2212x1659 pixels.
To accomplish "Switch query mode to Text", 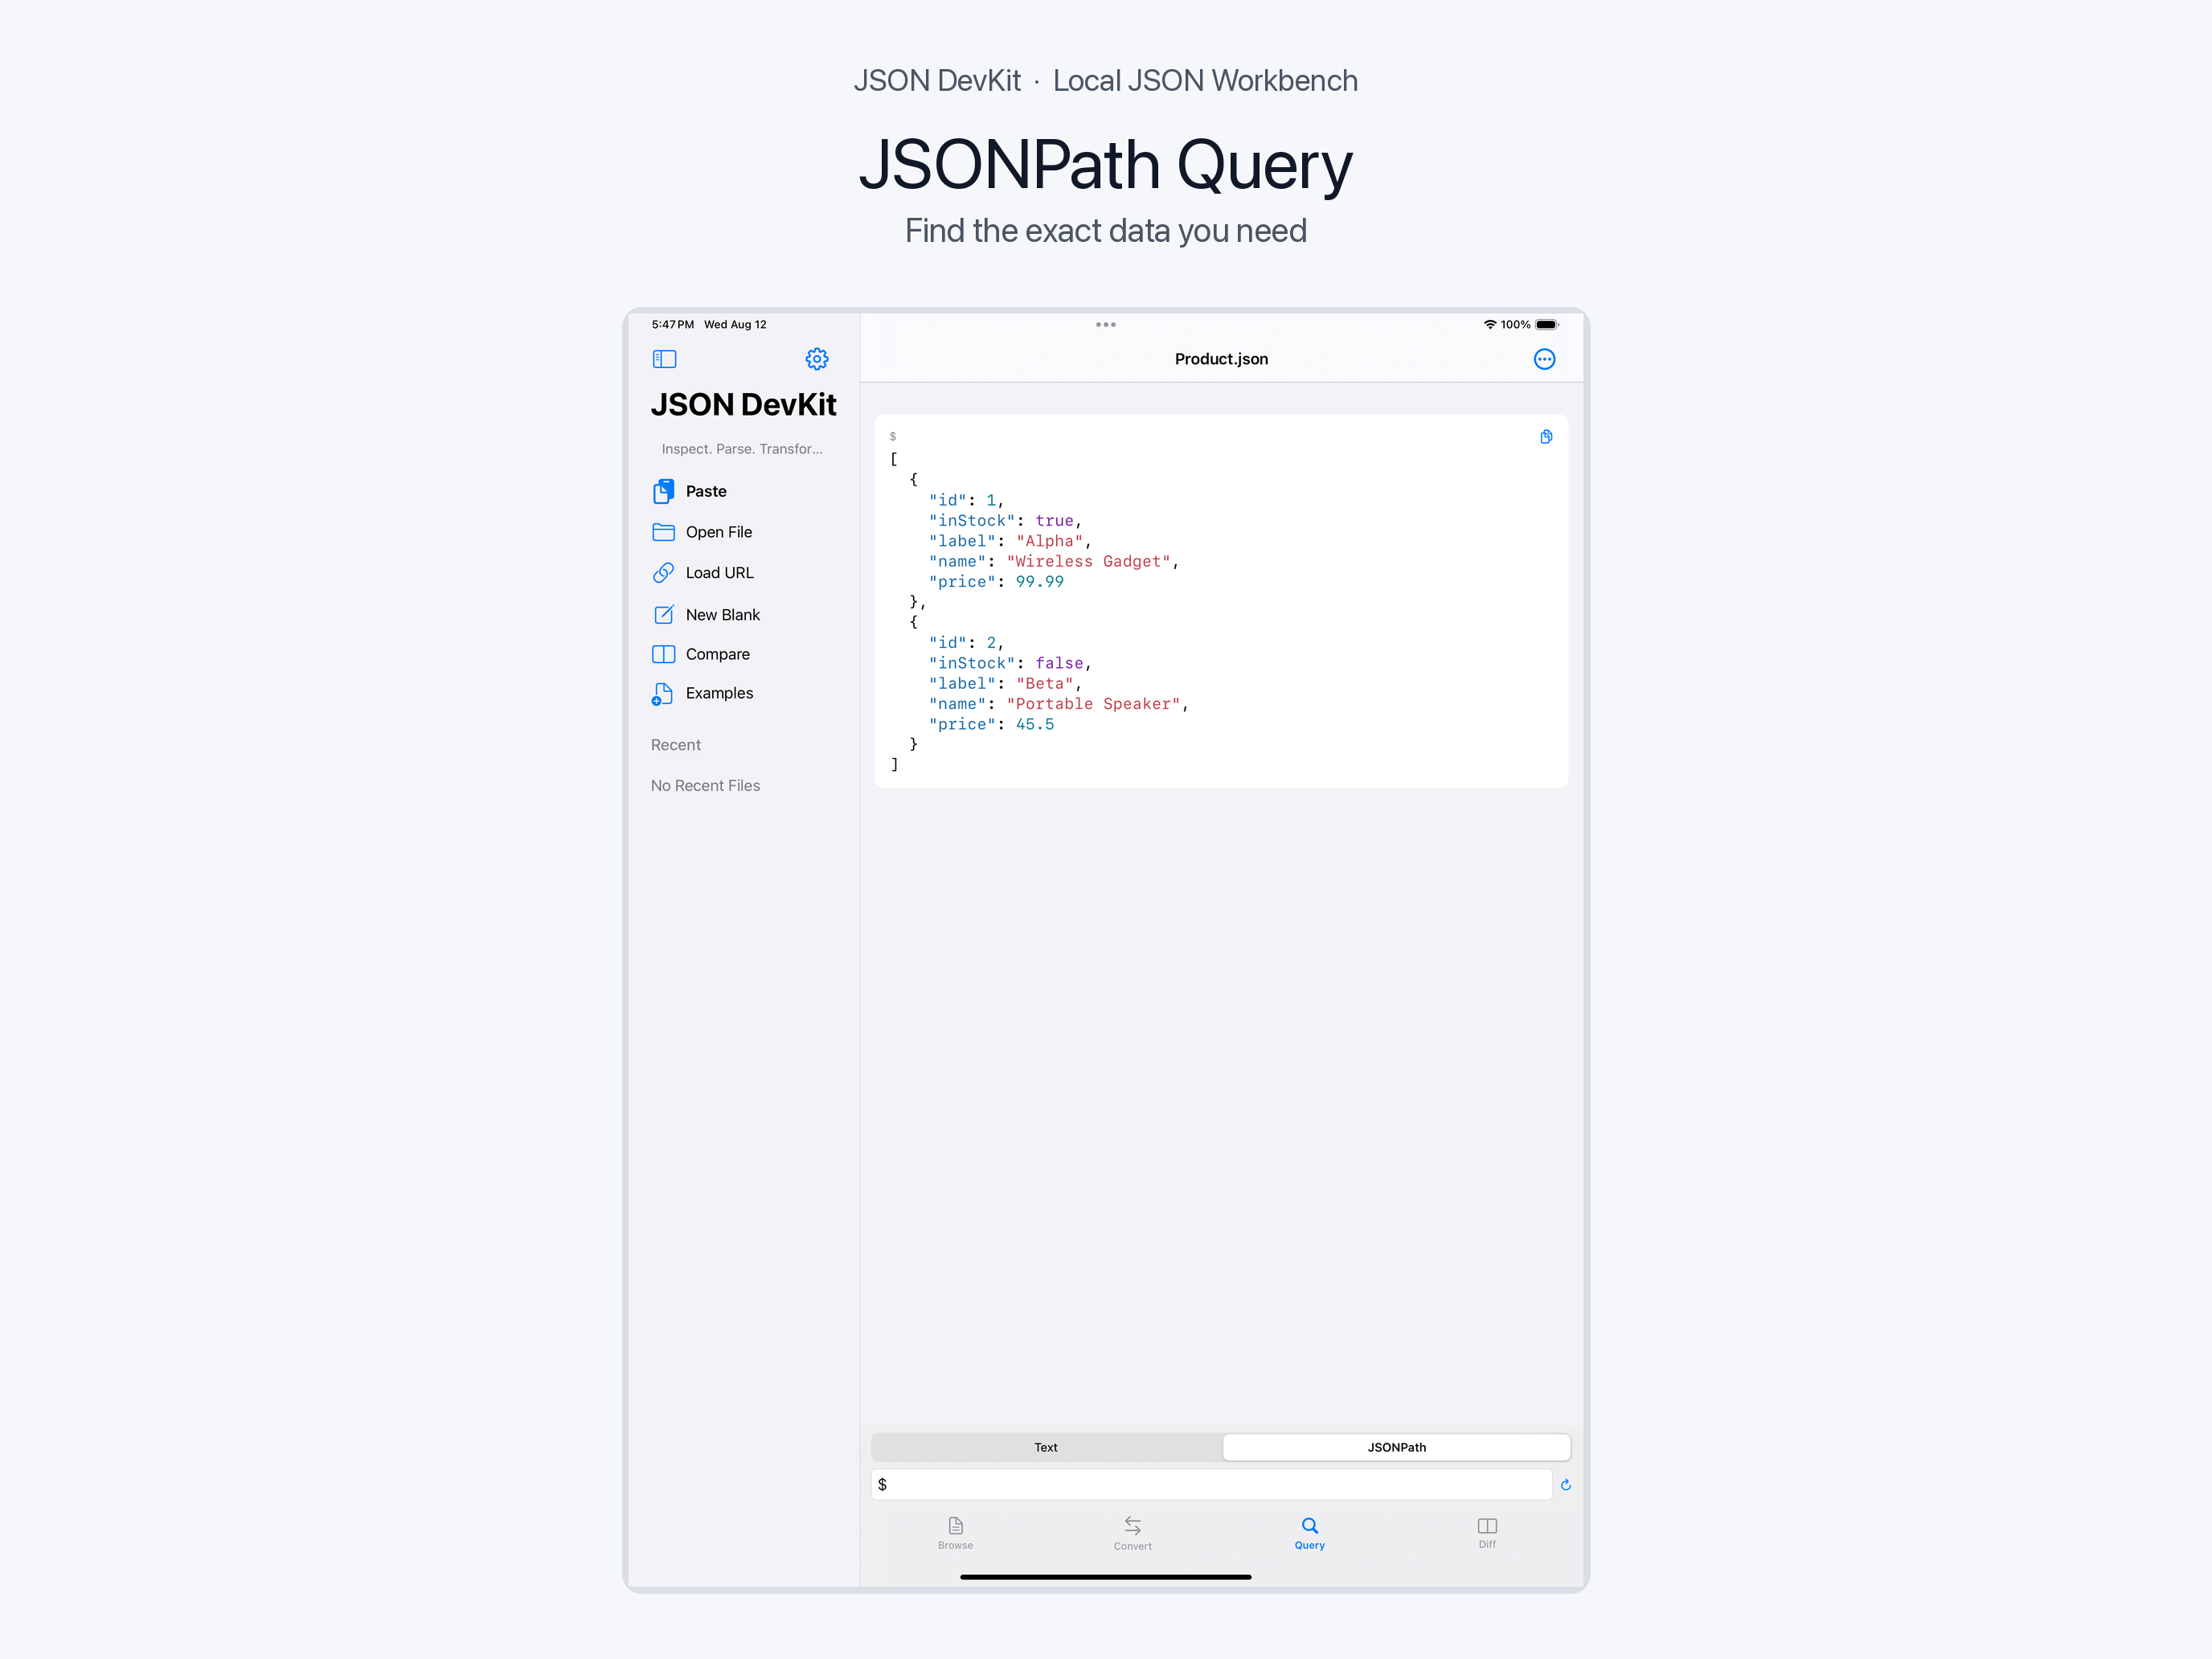I will click(1046, 1447).
